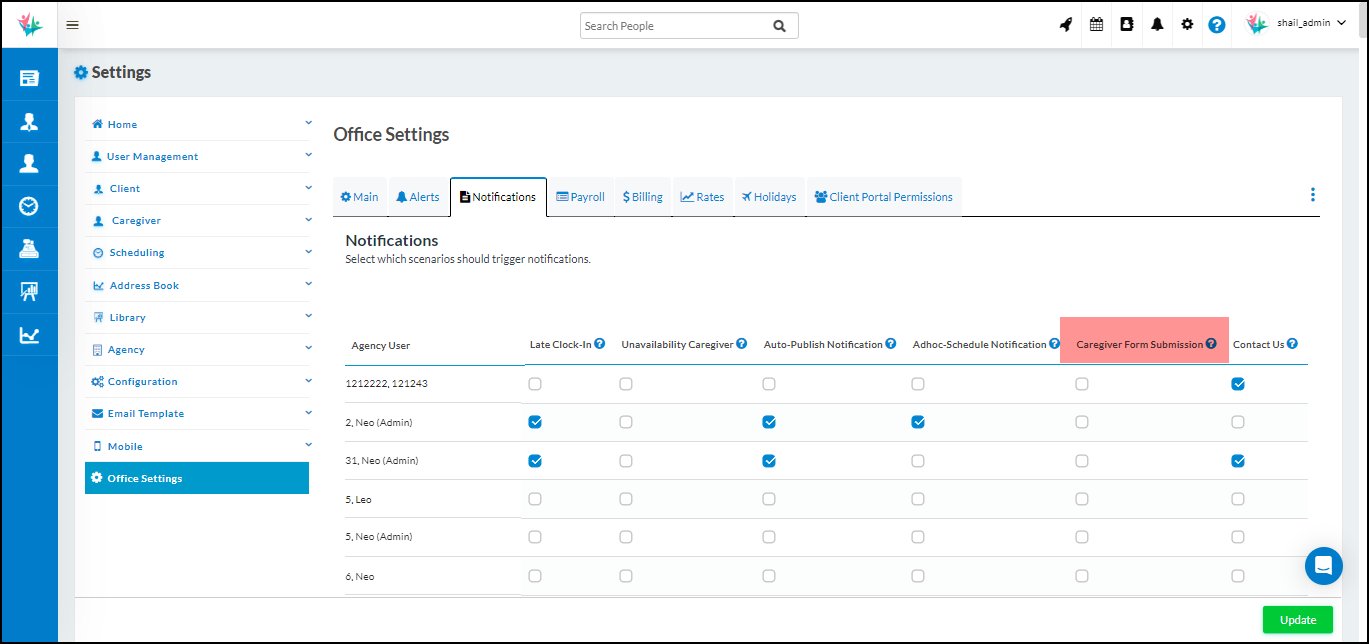Click the blue help question mark icon
Viewport: 1369px width, 644px height.
click(1216, 24)
